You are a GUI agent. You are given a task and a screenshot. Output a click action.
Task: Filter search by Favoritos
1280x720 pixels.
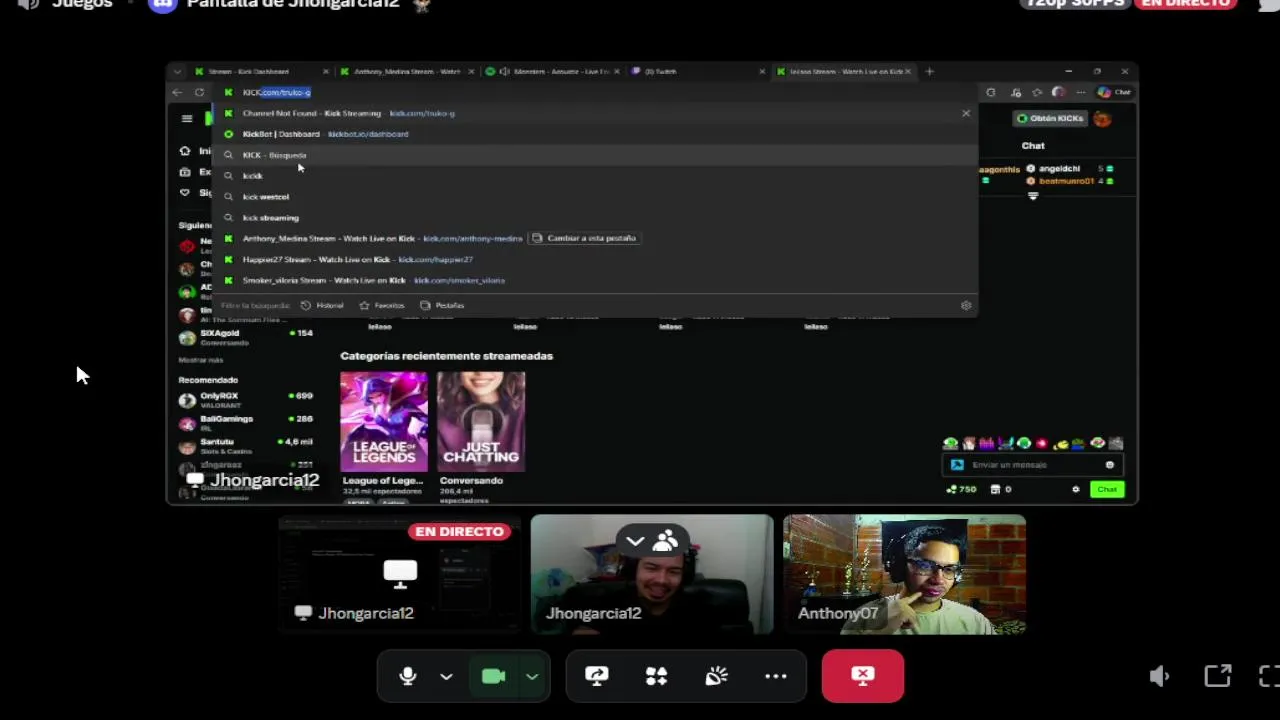382,305
